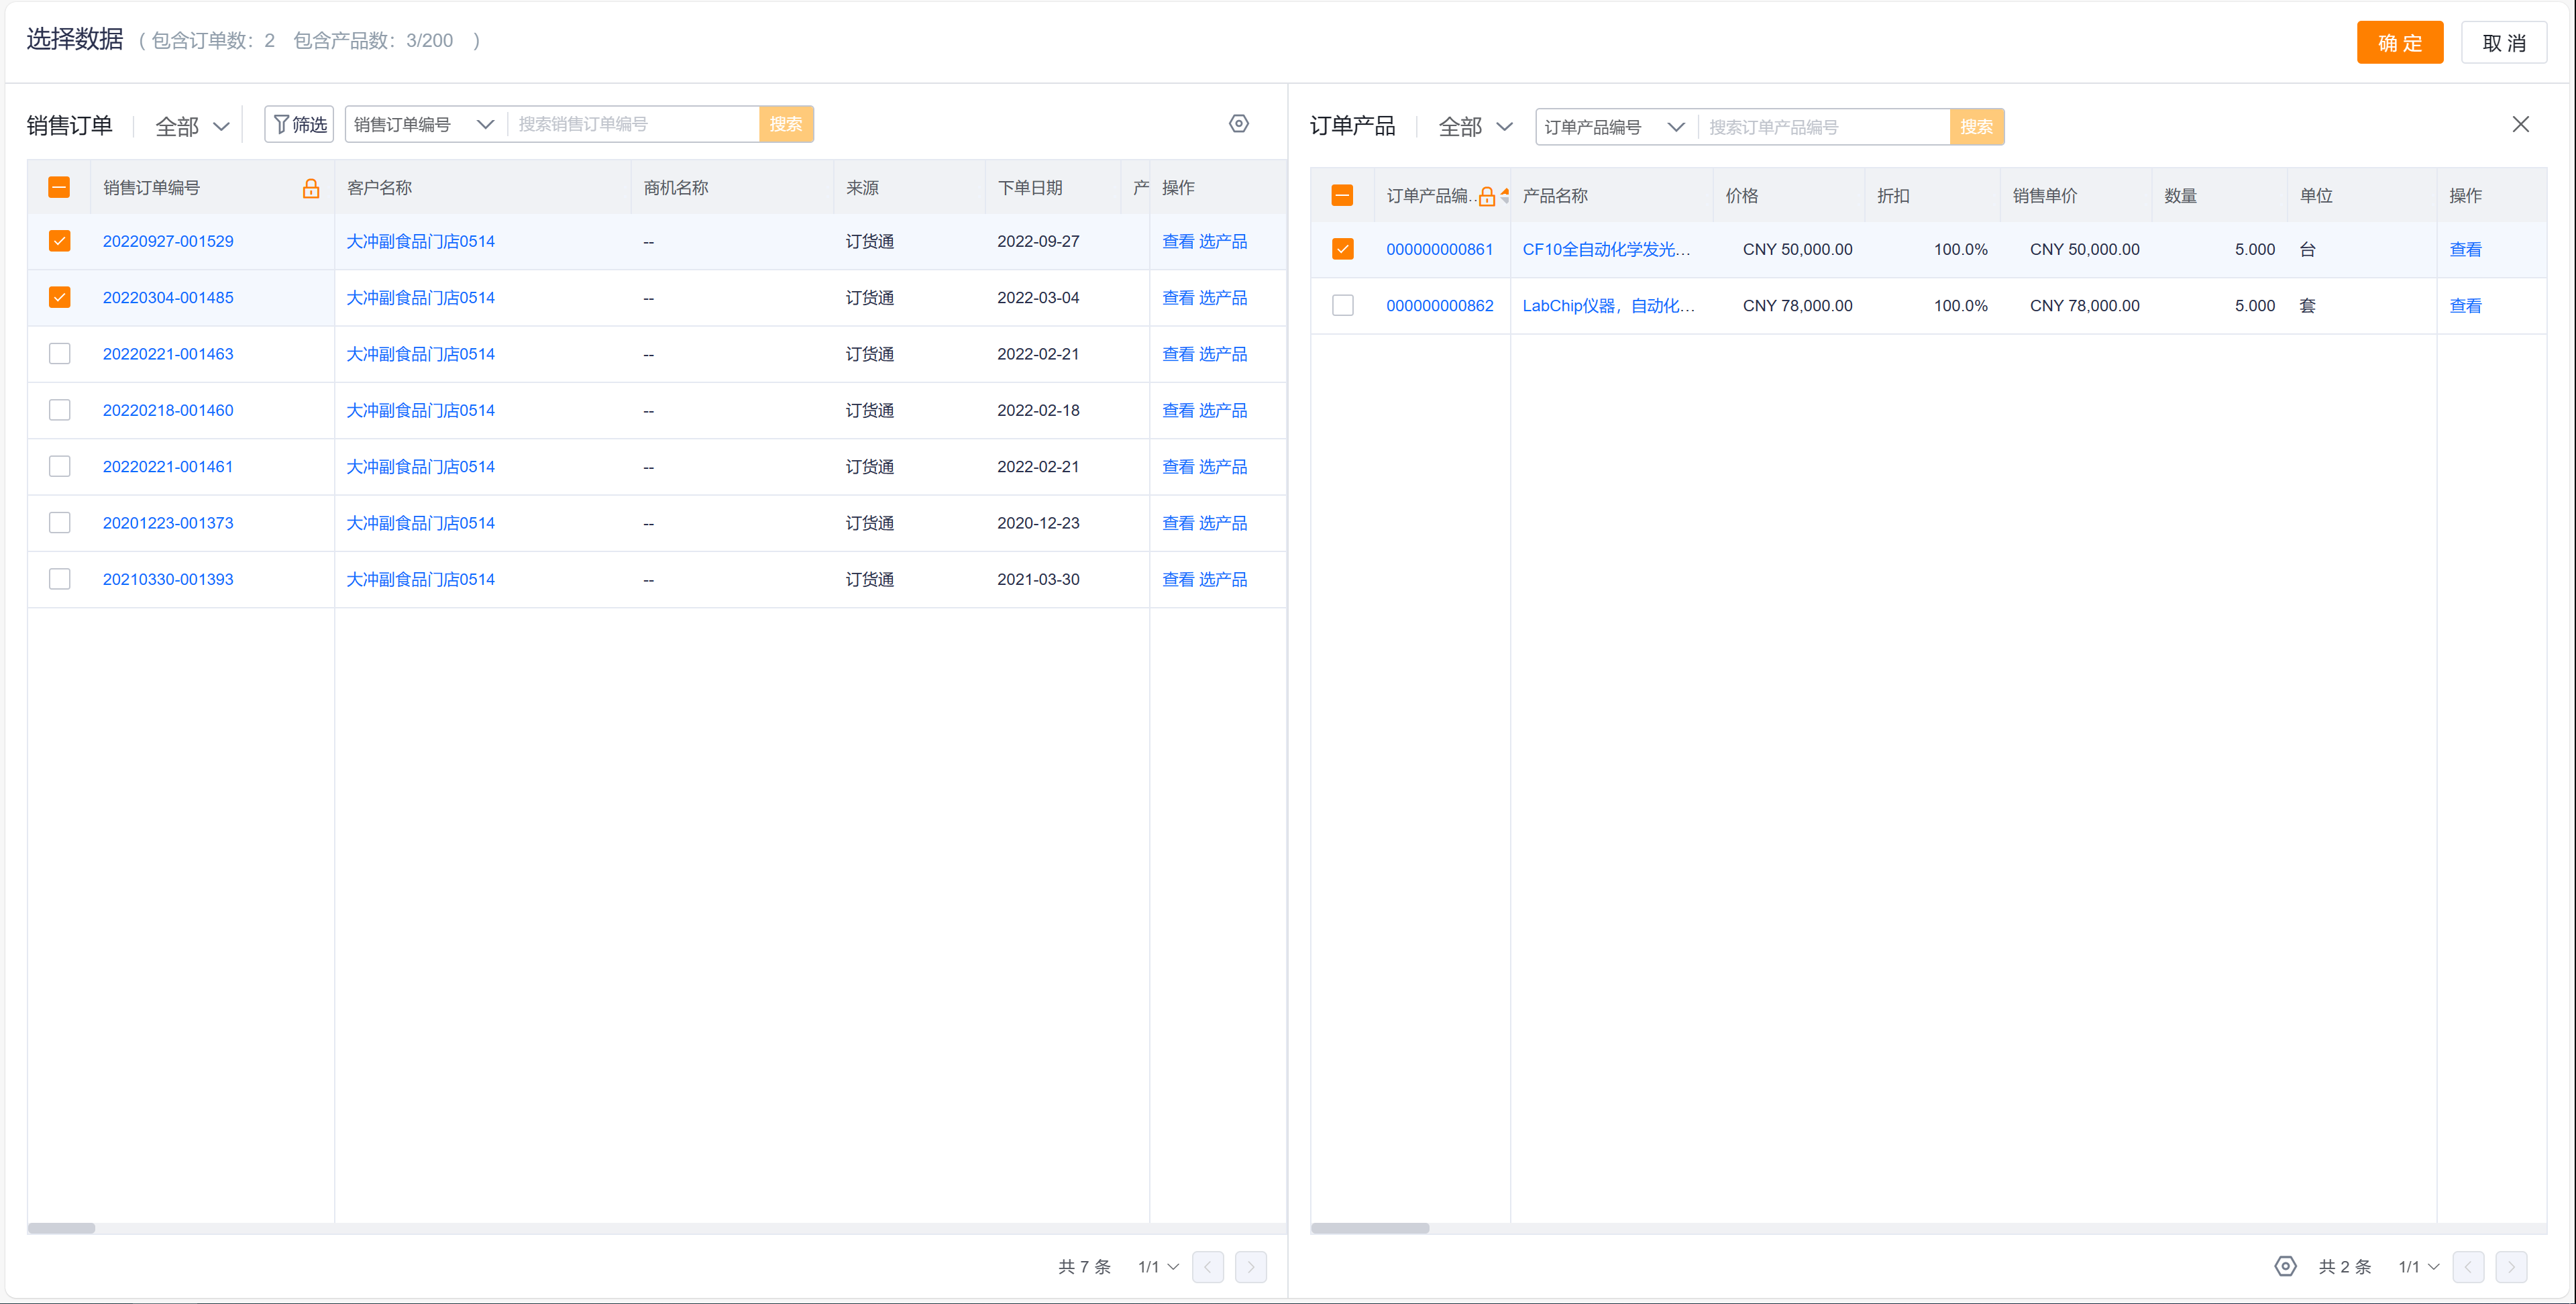
Task: Check product 000000000862 checkbox
Action: (1342, 306)
